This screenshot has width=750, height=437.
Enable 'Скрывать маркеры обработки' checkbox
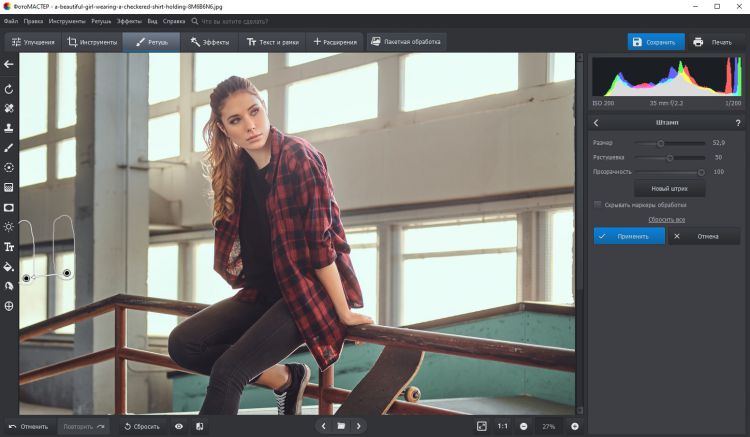598,204
